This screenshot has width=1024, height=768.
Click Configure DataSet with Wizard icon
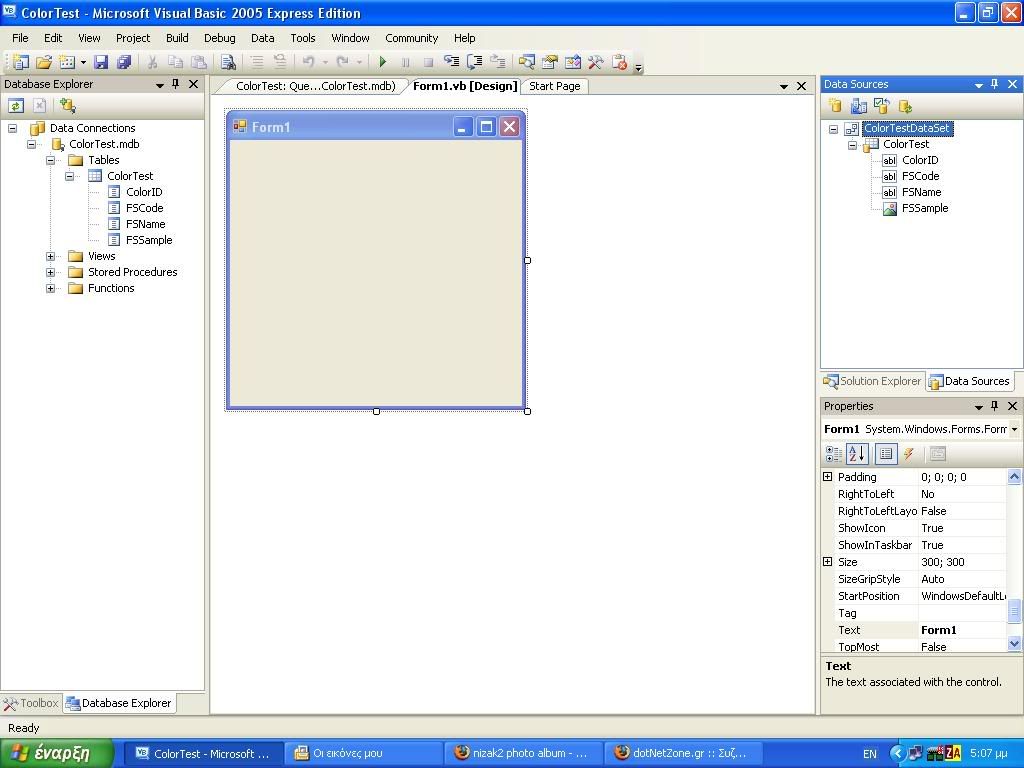pyautogui.click(x=882, y=106)
